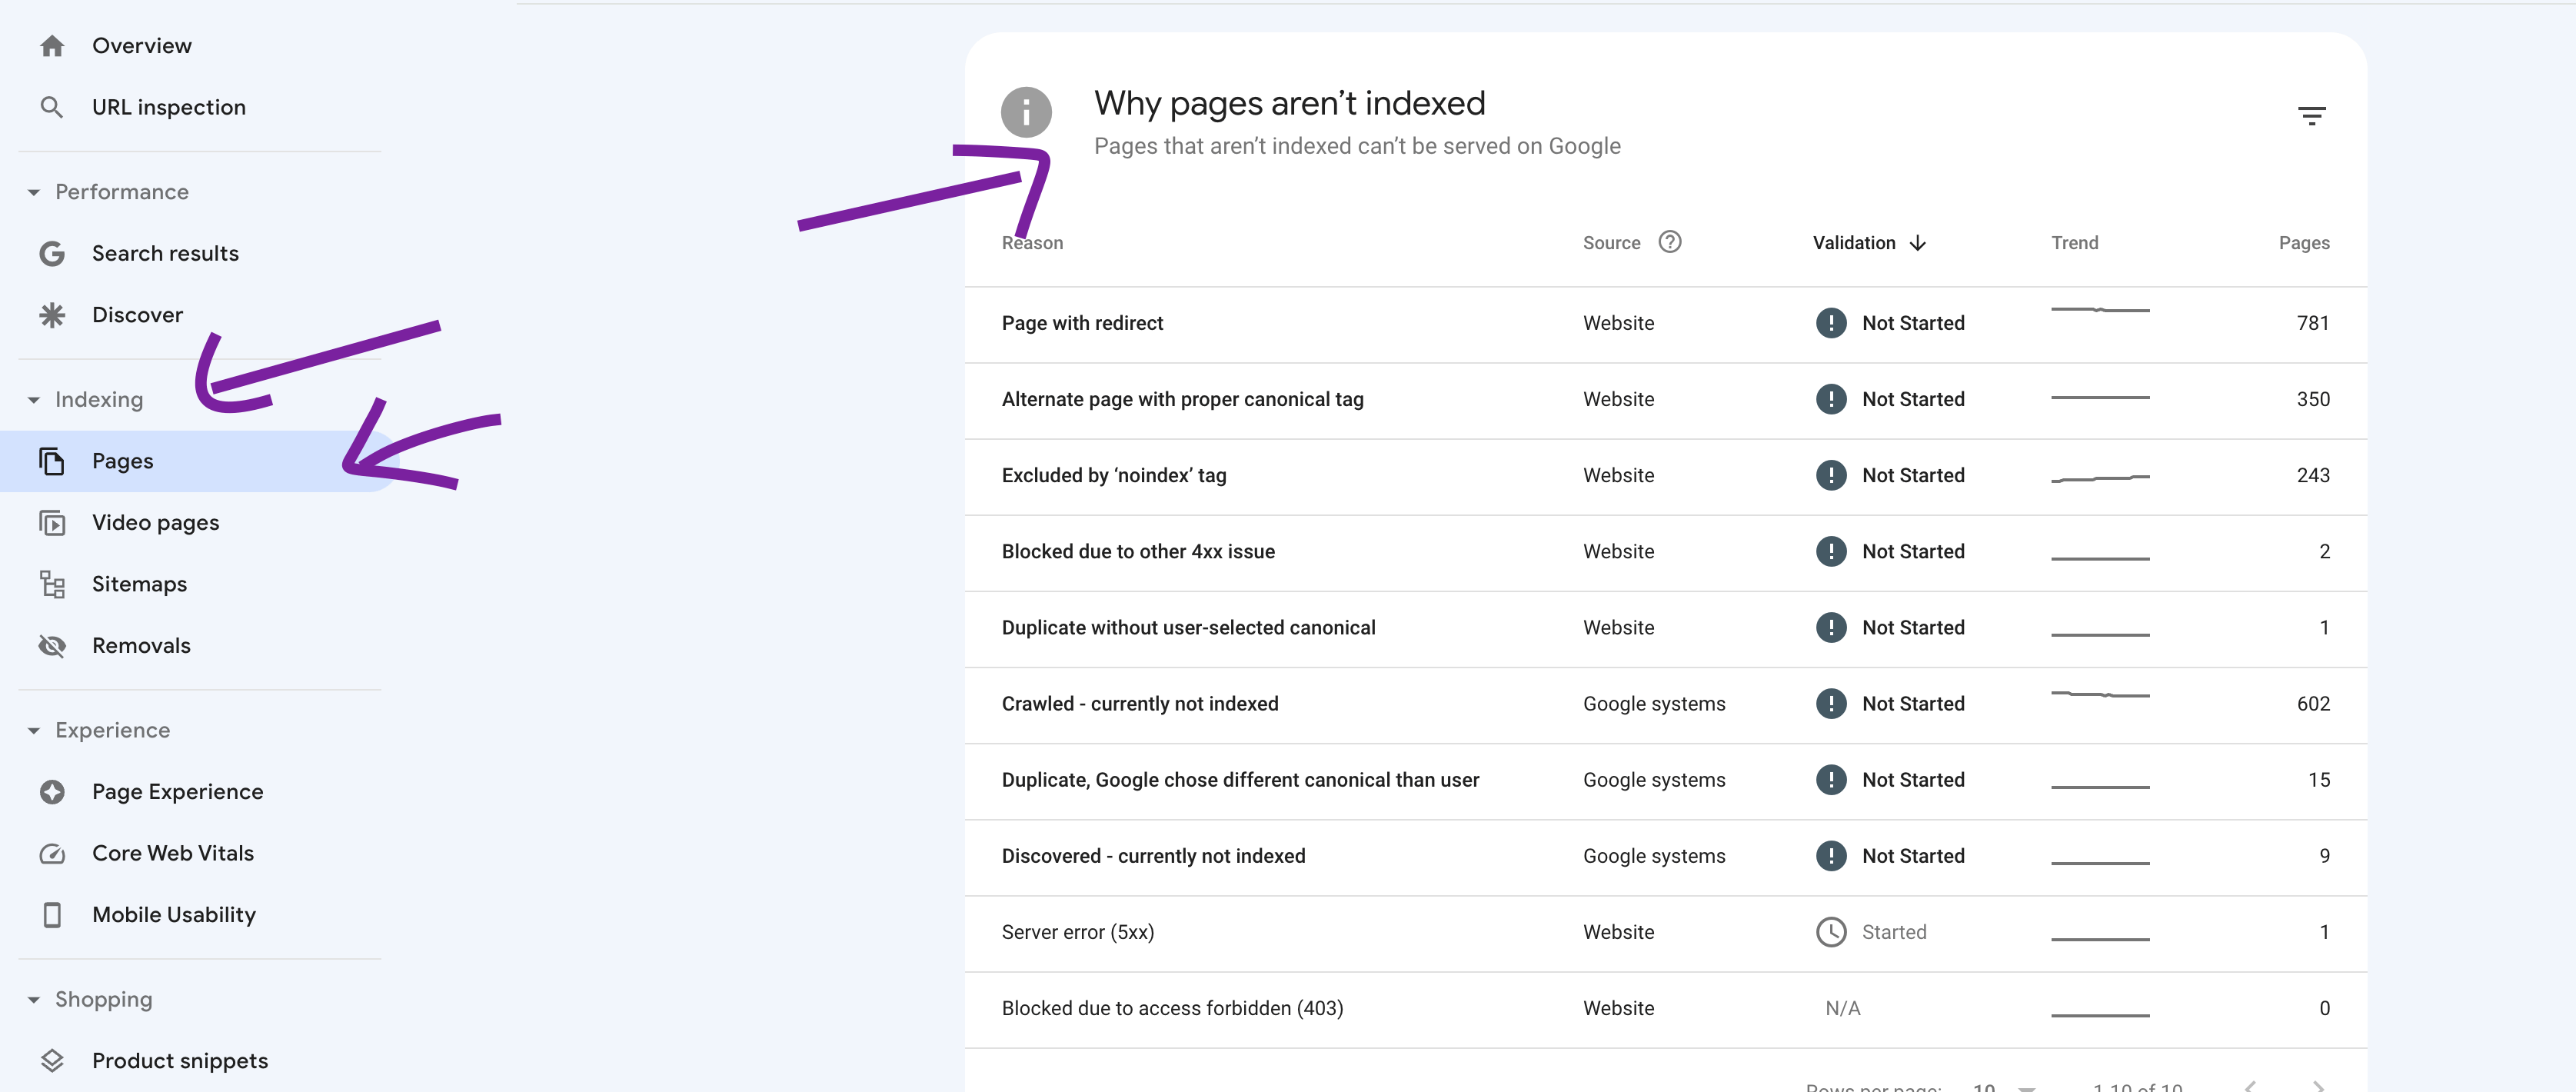Click the Discover asterisk icon
The width and height of the screenshot is (2576, 1092).
(x=52, y=315)
